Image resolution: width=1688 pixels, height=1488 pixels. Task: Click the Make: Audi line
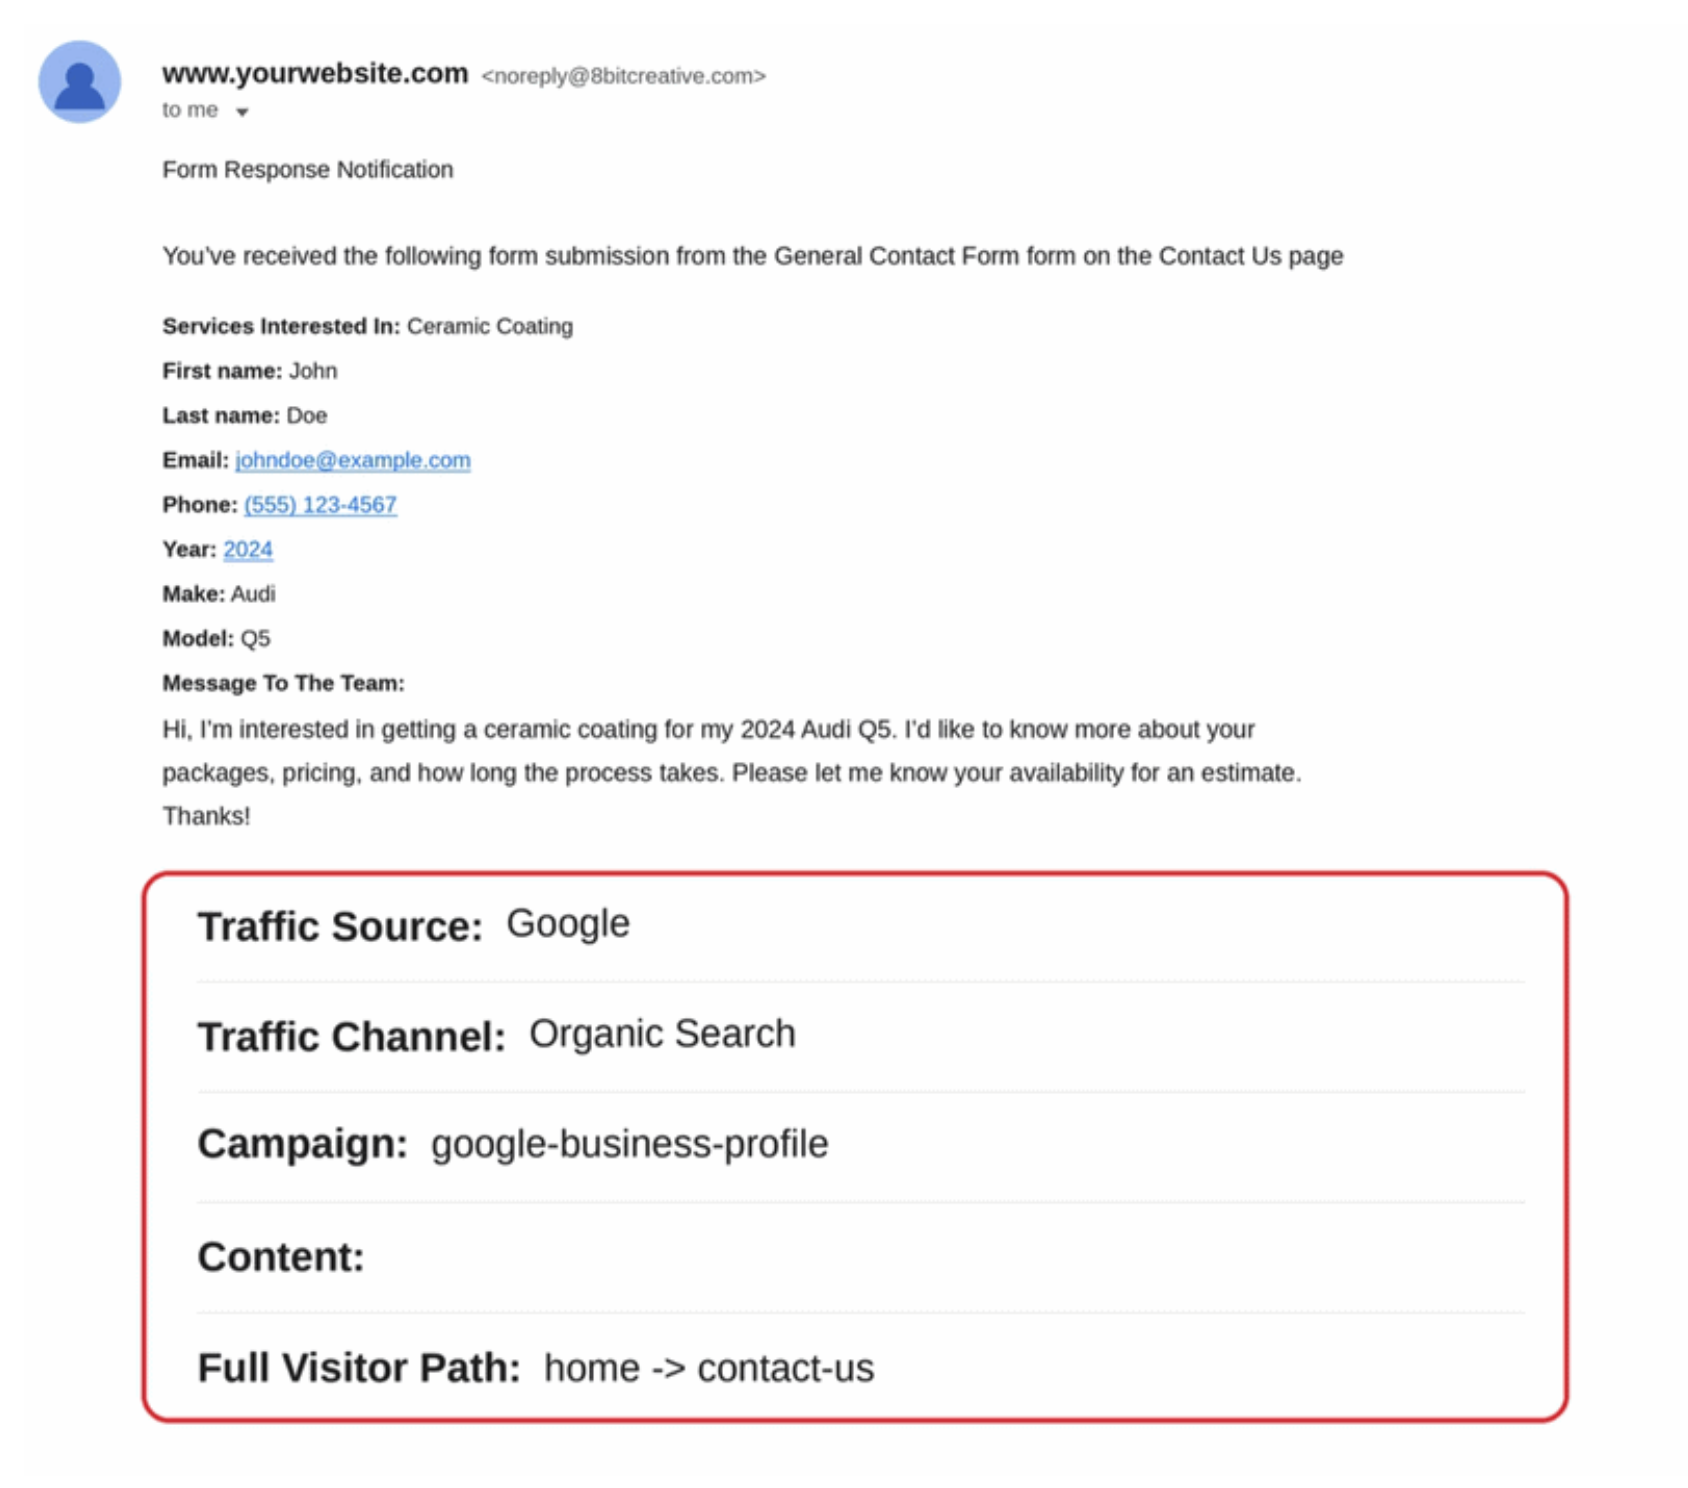pyautogui.click(x=219, y=594)
